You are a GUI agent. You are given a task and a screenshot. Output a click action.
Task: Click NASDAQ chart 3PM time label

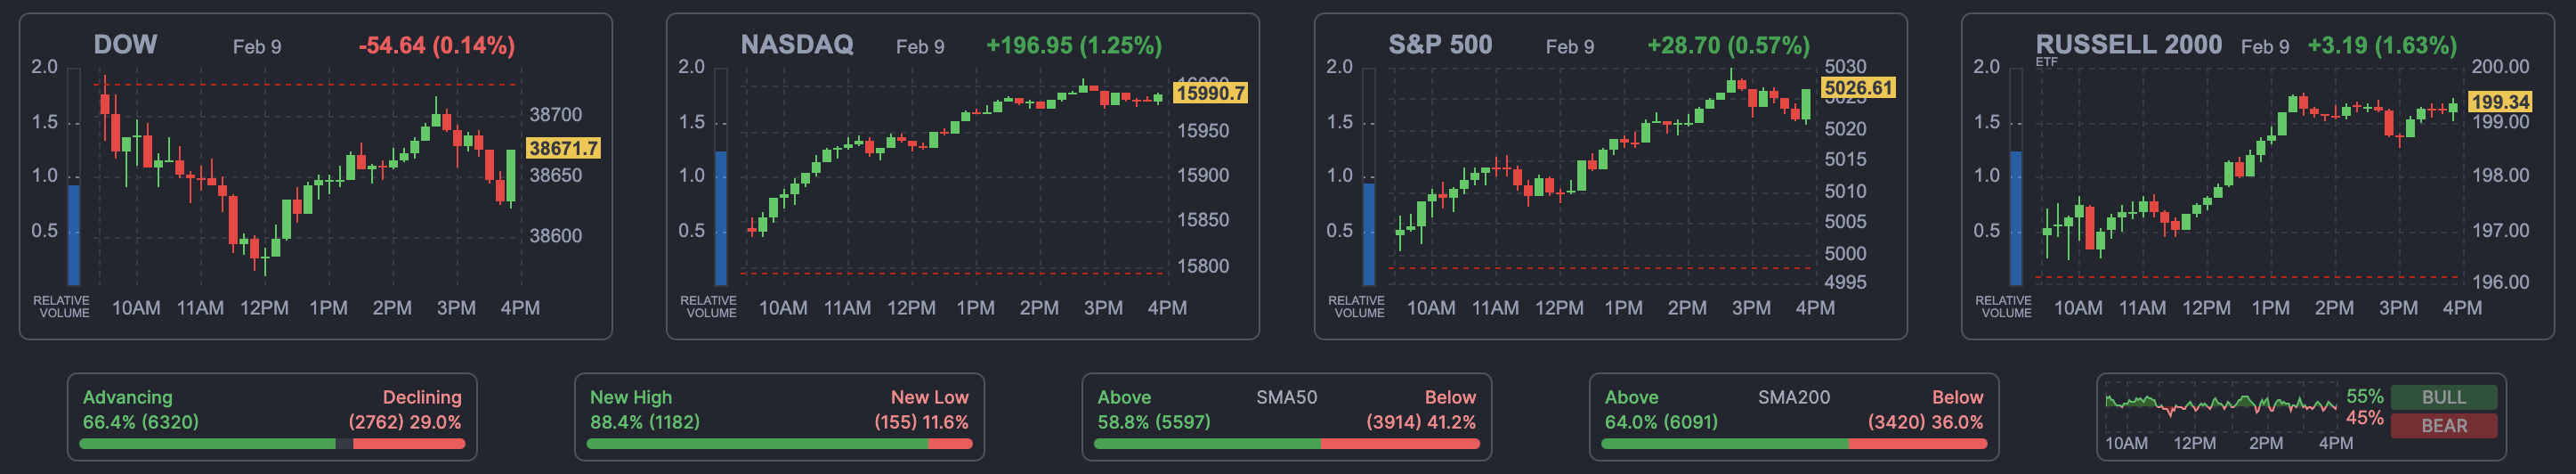(1103, 308)
